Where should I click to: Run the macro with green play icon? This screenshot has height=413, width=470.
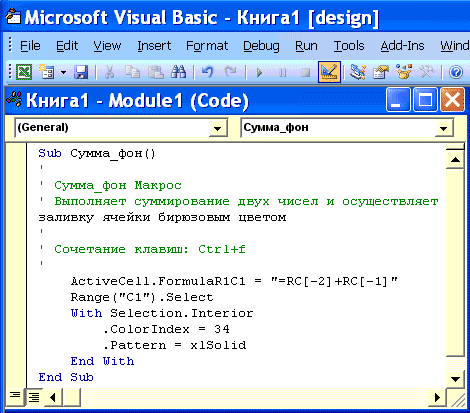(x=259, y=72)
